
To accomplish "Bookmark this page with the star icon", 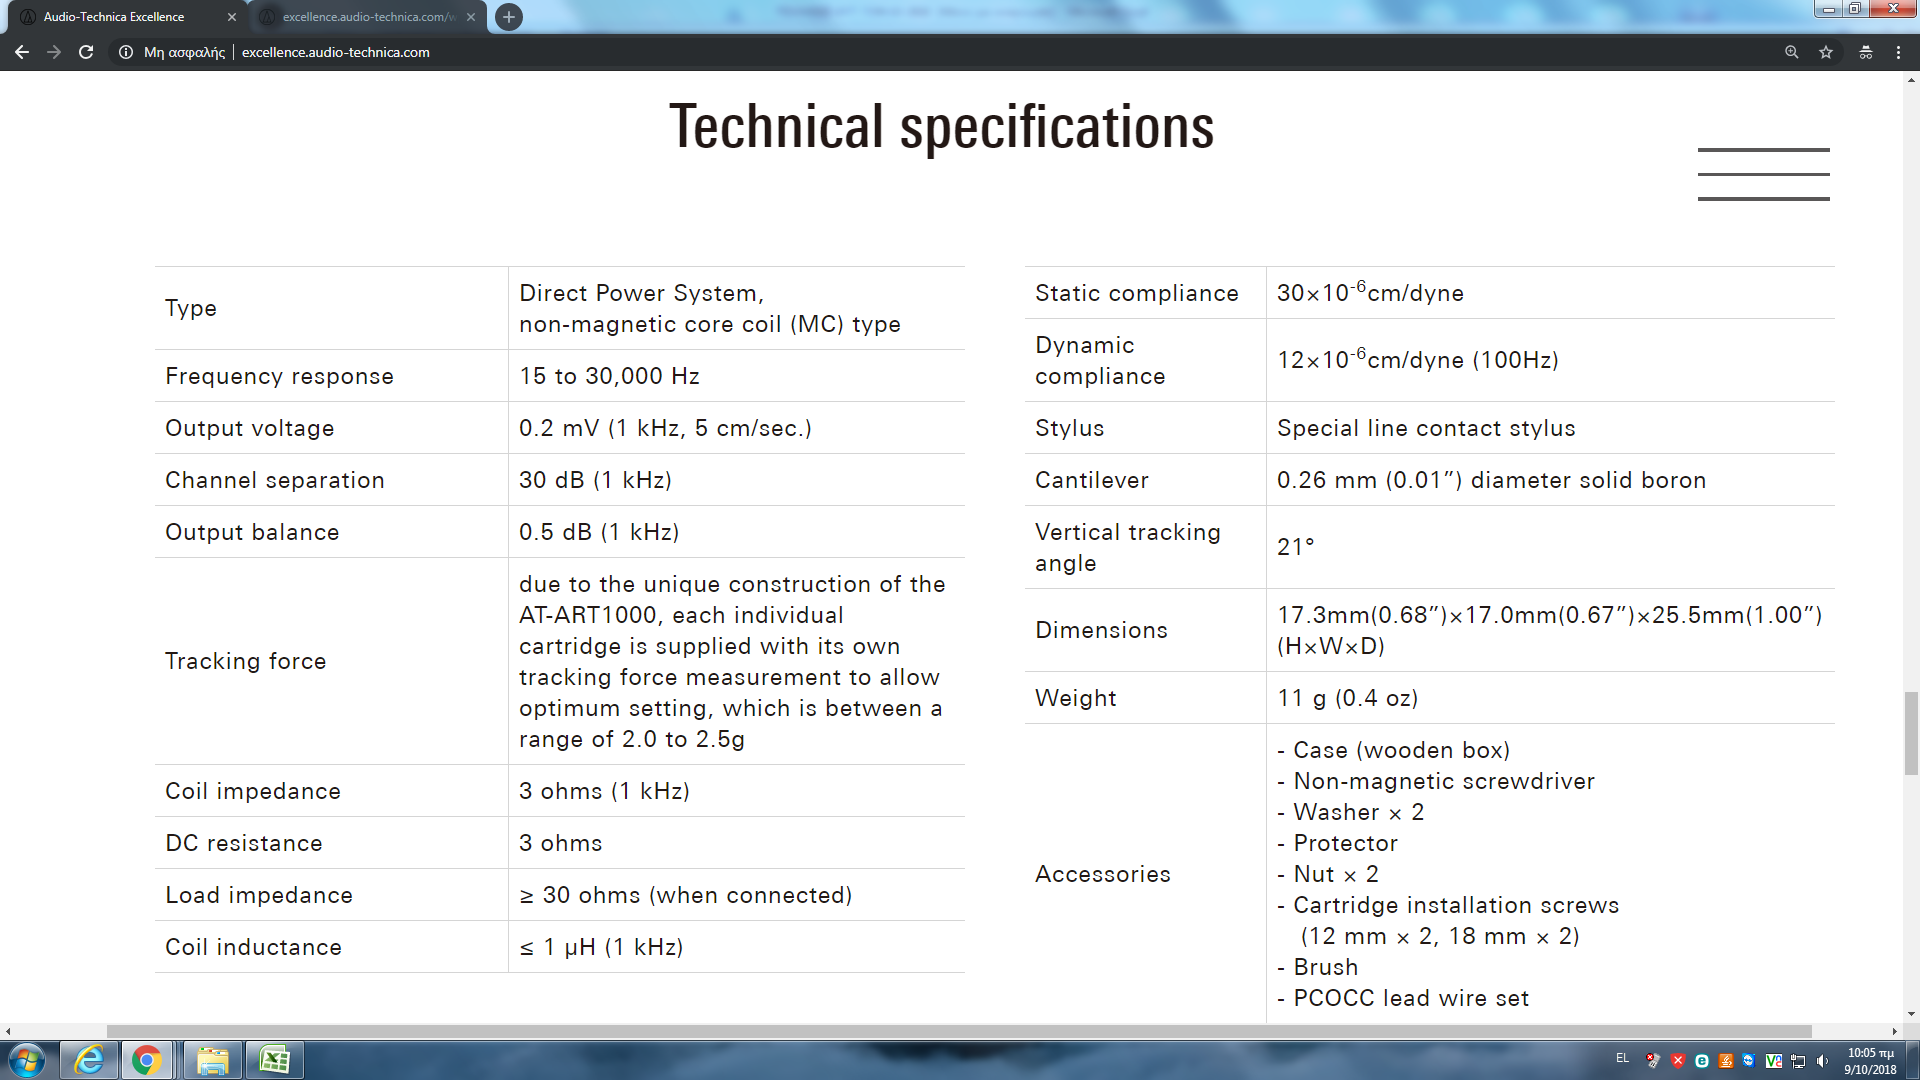I will click(1826, 52).
